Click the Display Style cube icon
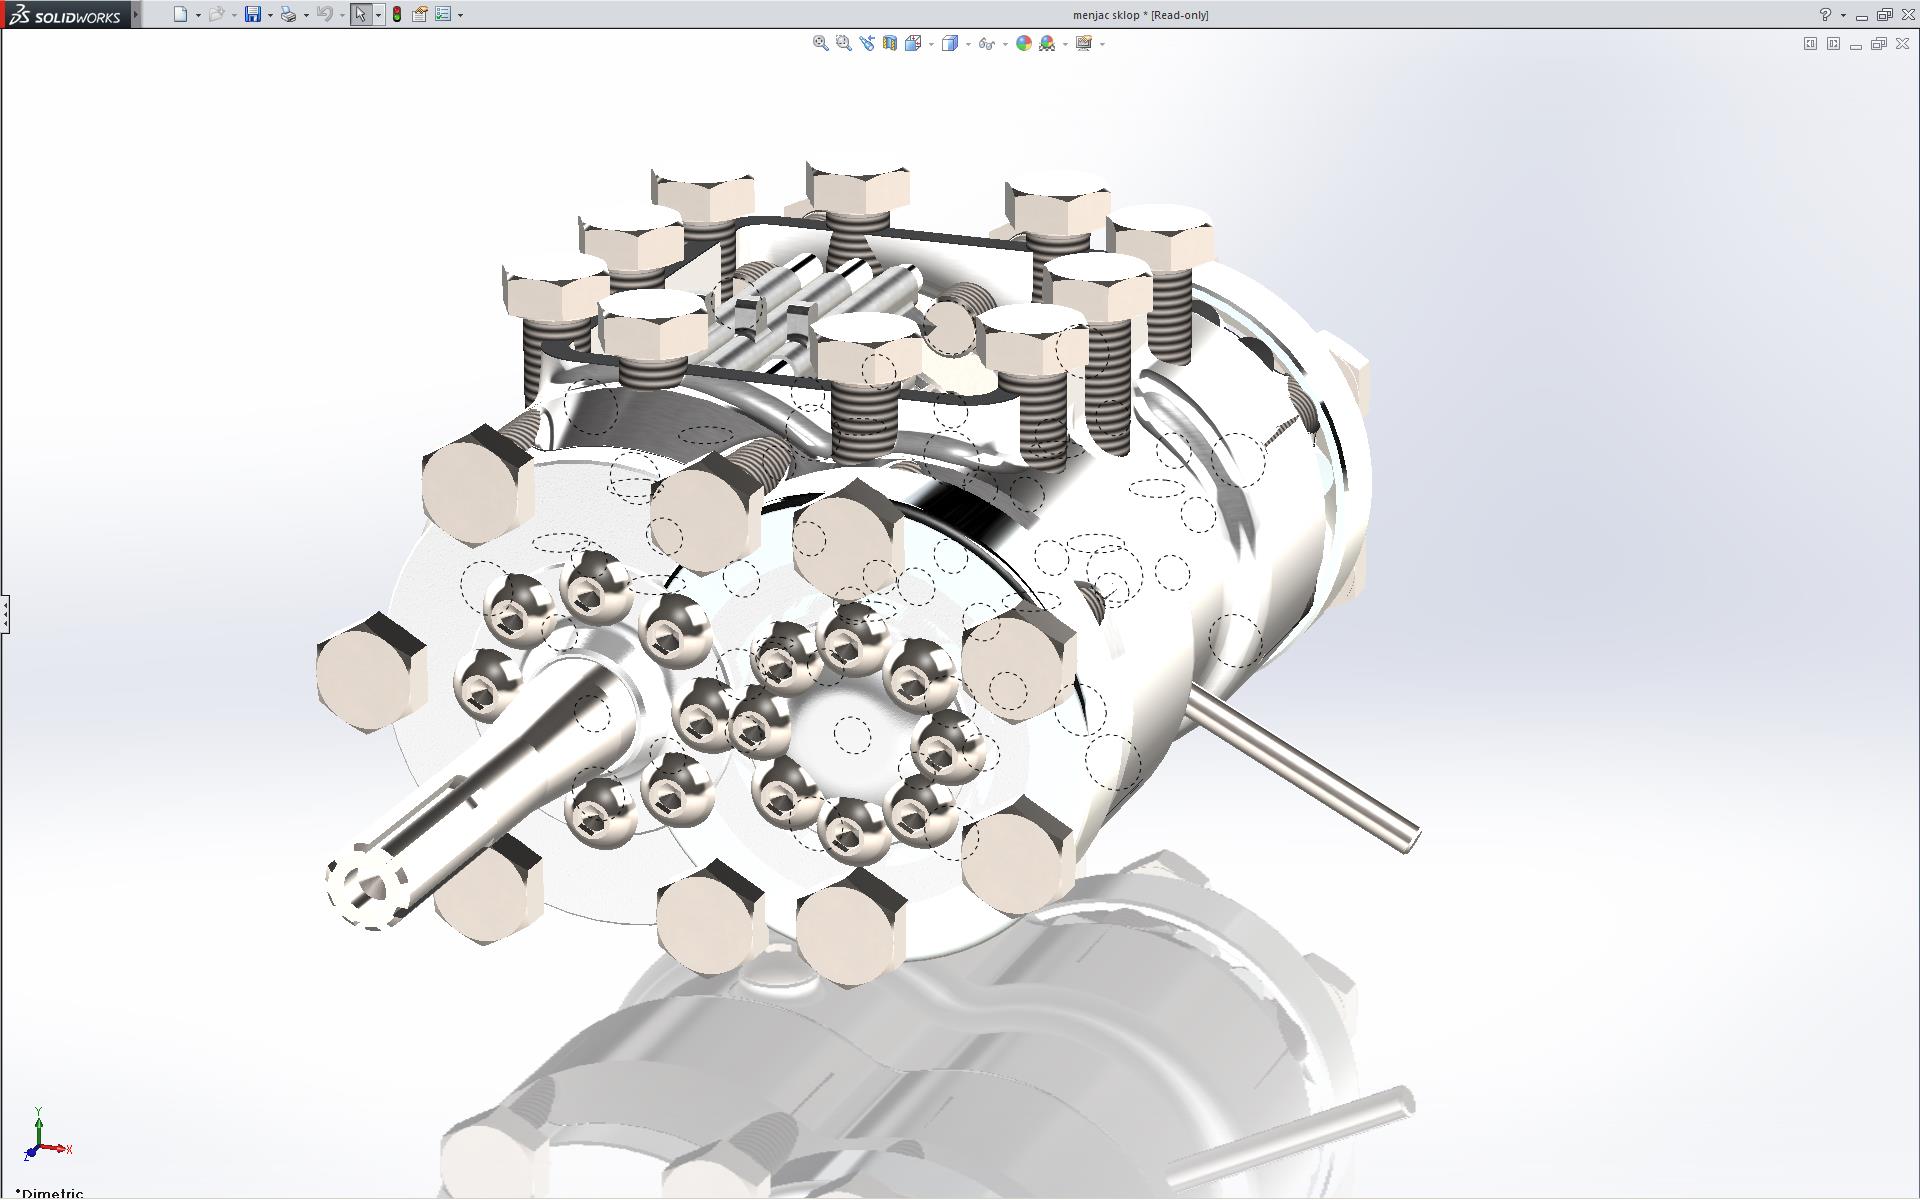The image size is (1920, 1200). click(x=950, y=43)
